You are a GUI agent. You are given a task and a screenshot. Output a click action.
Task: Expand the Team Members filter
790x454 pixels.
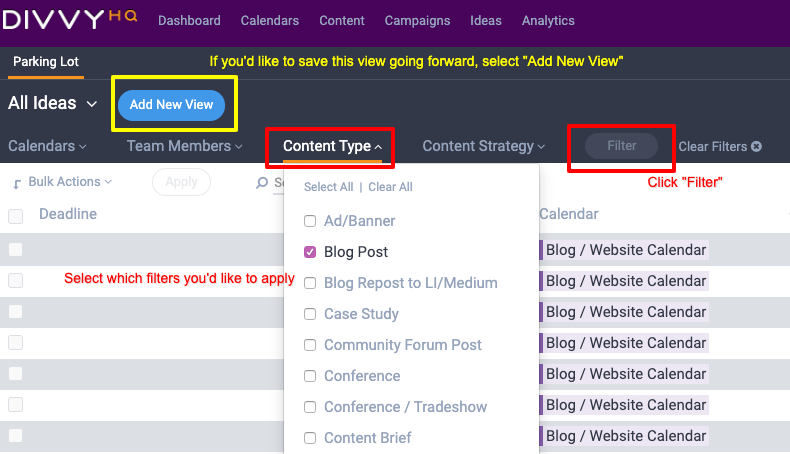coord(184,146)
